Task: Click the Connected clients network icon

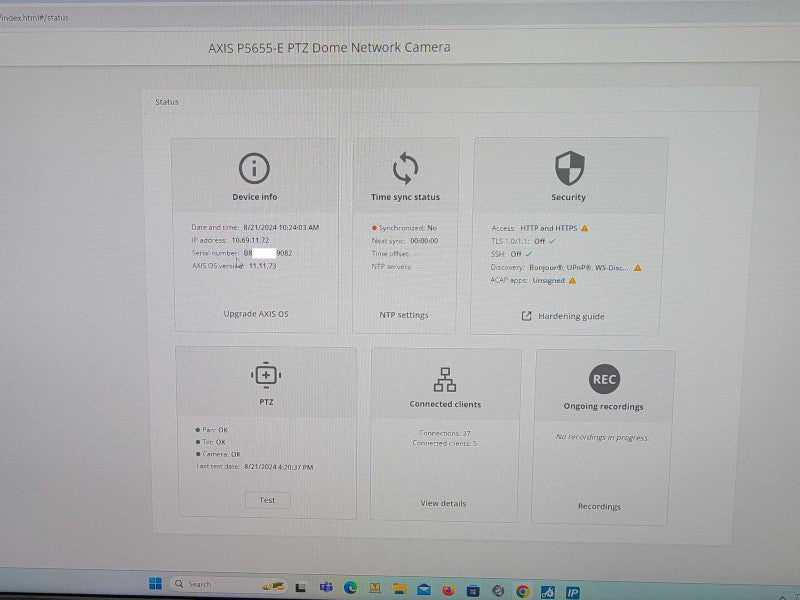Action: coord(445,380)
